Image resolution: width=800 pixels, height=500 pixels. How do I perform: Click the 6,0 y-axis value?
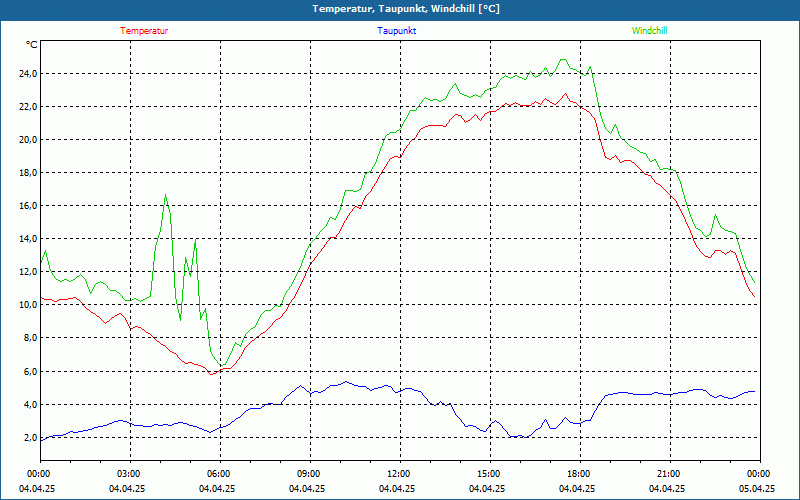point(31,371)
